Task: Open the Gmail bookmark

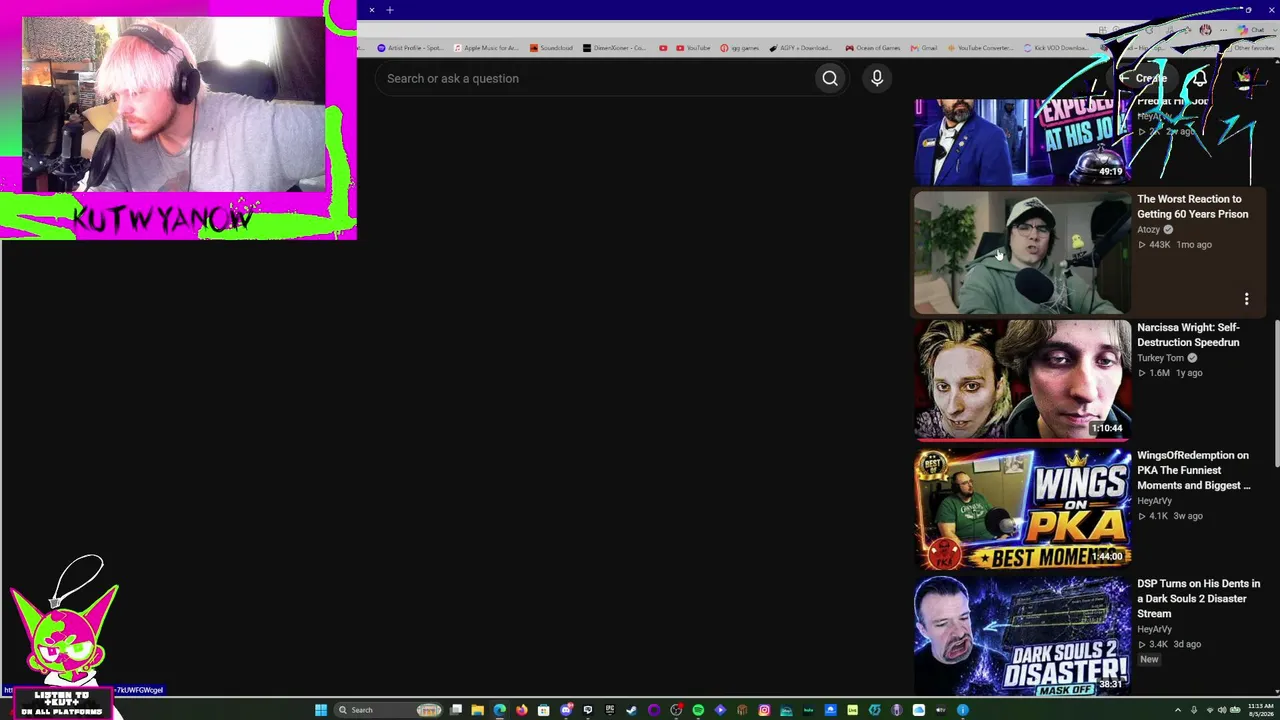Action: pyautogui.click(x=924, y=48)
